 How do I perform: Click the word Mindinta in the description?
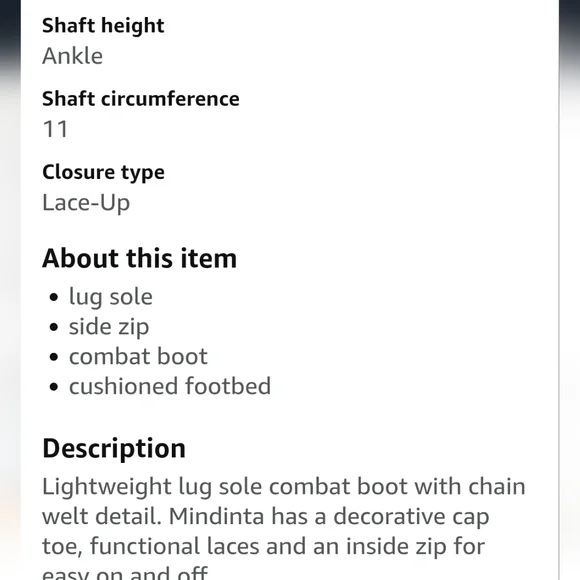pos(216,516)
